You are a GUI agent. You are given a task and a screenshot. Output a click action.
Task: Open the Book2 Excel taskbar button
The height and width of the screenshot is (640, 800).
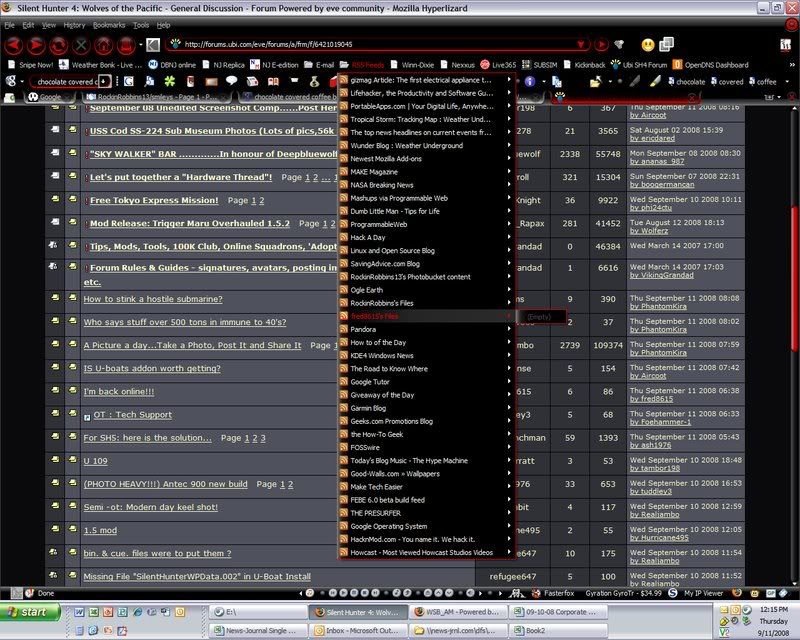tap(560, 631)
